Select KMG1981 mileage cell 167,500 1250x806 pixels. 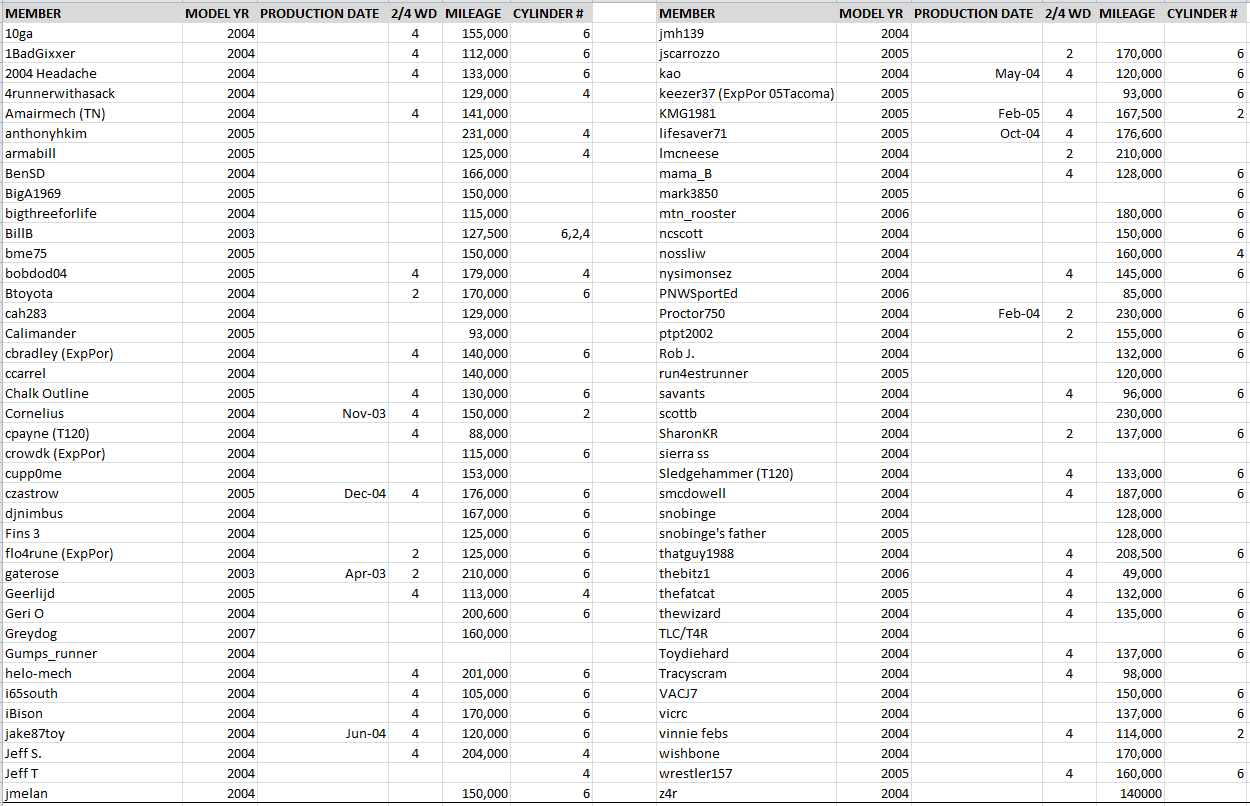coord(1131,113)
